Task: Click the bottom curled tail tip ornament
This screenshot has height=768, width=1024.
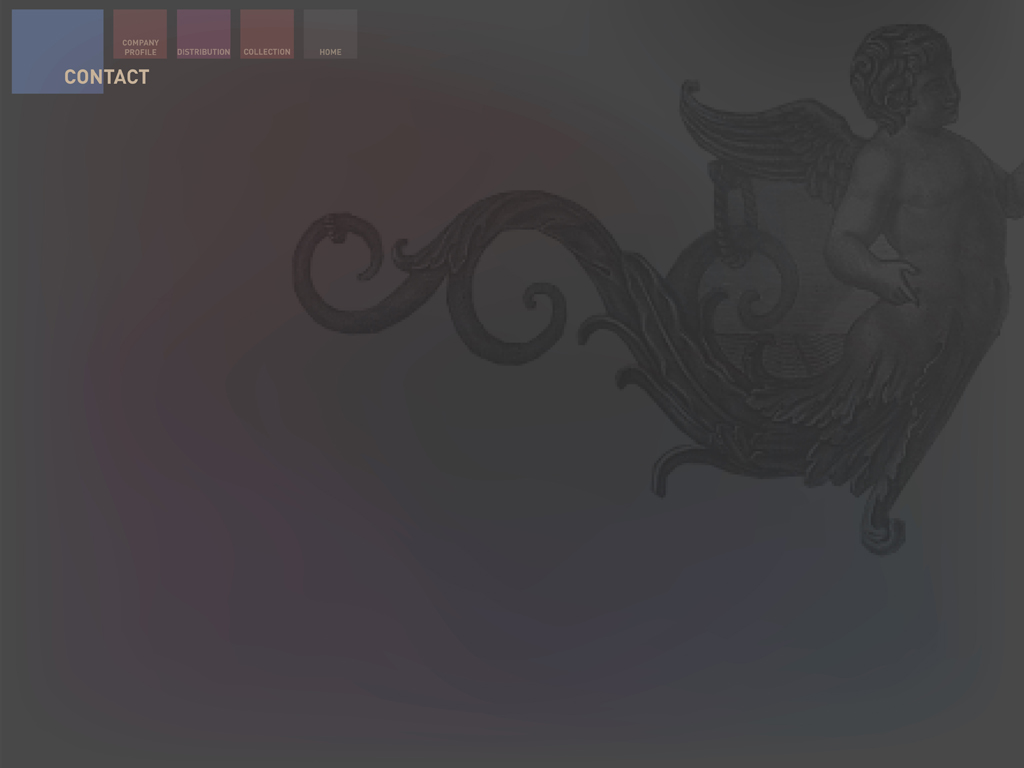Action: 882,528
